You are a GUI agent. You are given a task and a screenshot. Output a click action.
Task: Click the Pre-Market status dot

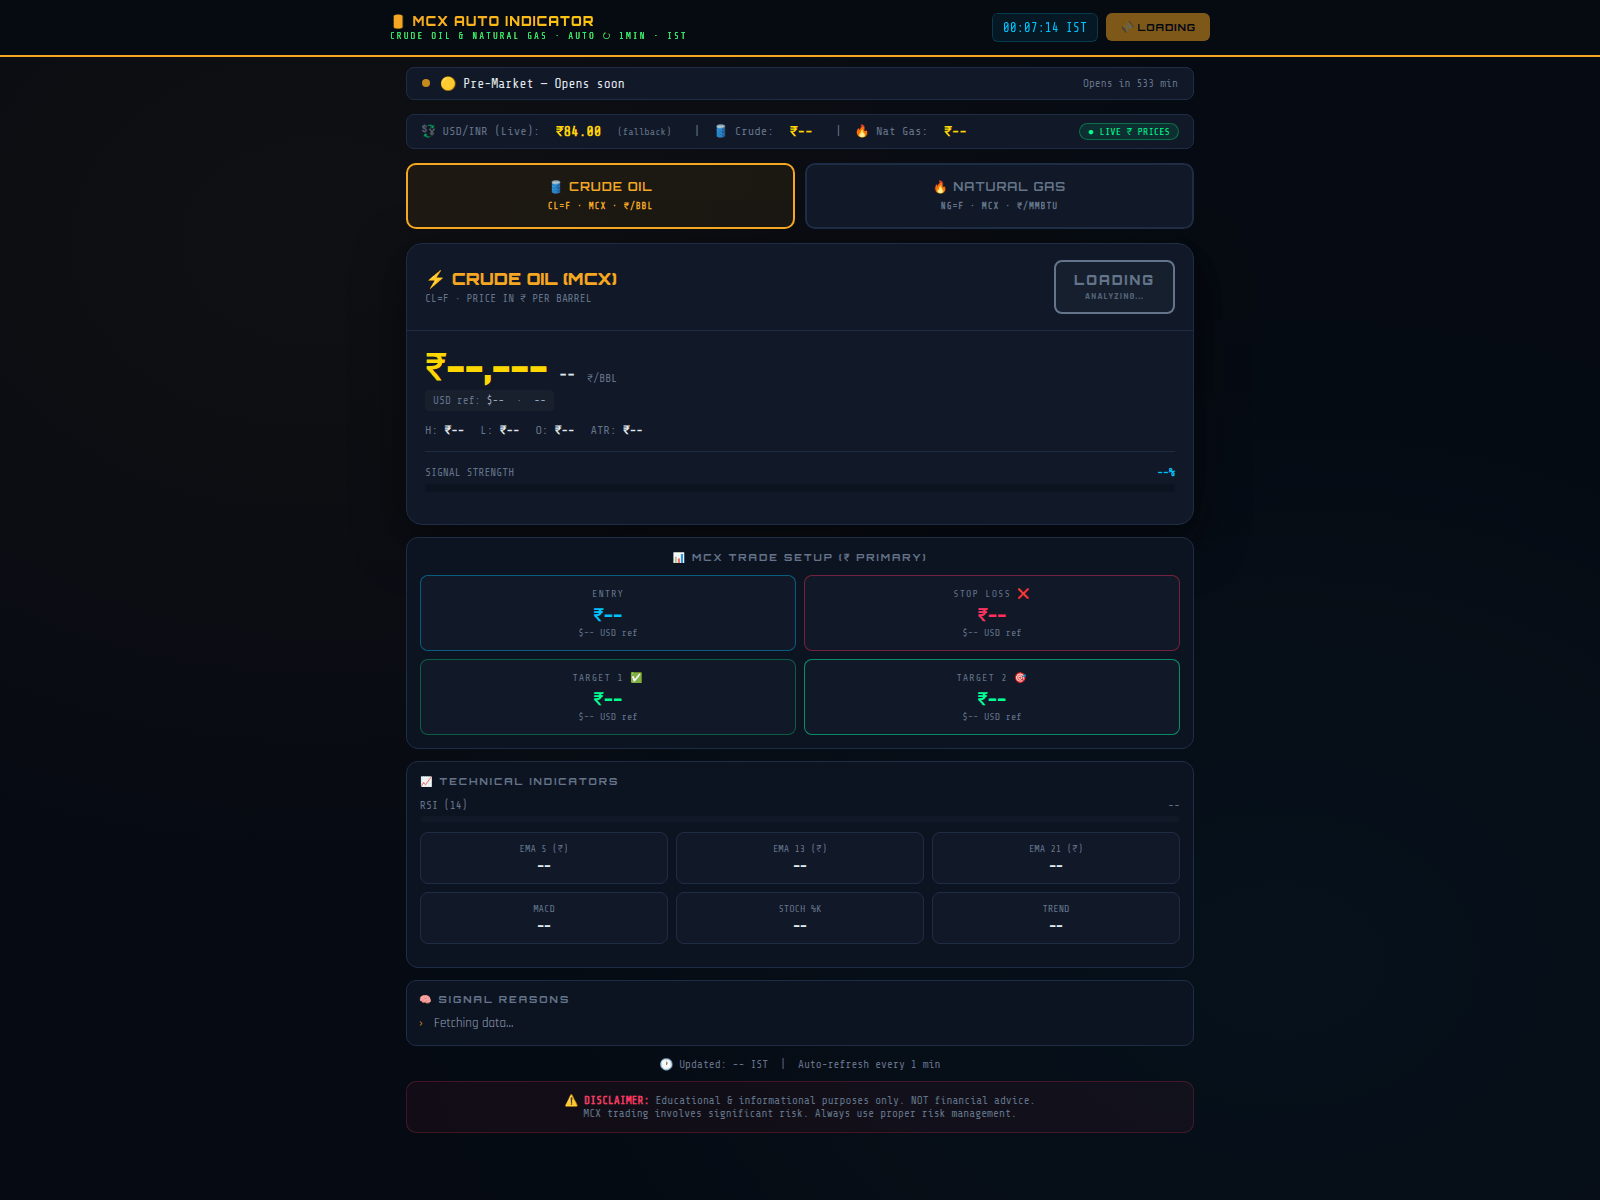[425, 84]
